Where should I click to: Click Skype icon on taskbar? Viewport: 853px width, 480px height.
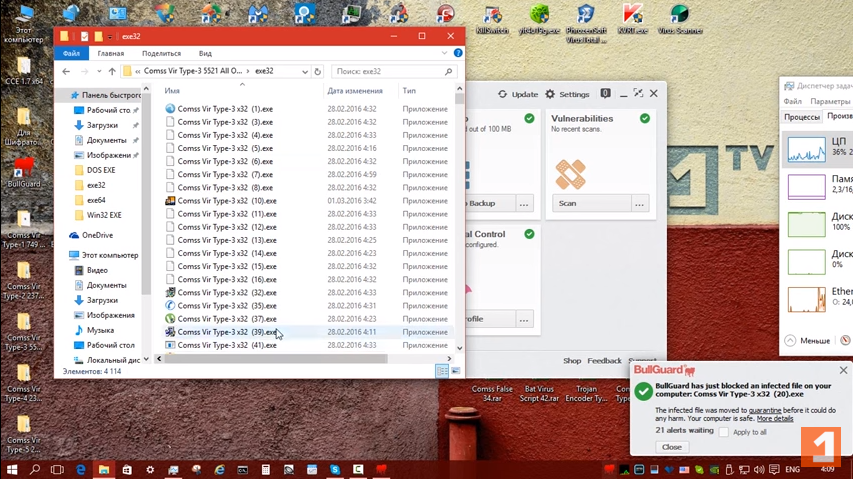(x=335, y=469)
